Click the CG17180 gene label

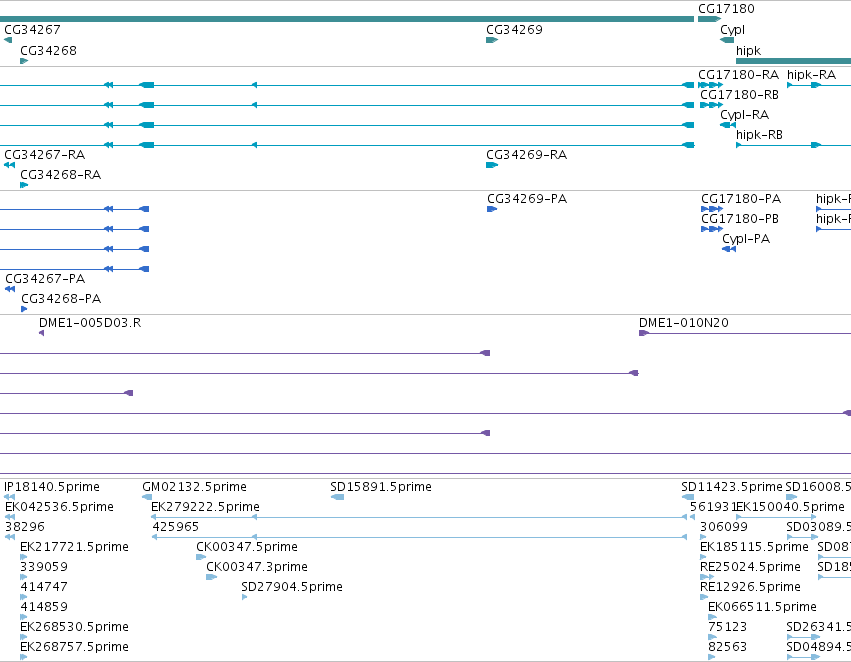point(726,9)
